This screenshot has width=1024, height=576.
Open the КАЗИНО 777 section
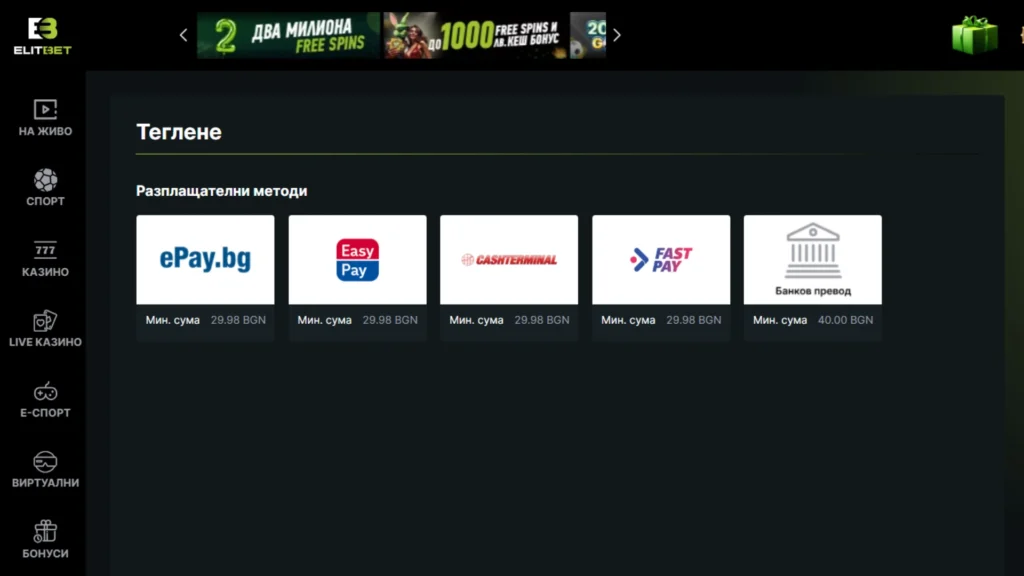click(45, 259)
